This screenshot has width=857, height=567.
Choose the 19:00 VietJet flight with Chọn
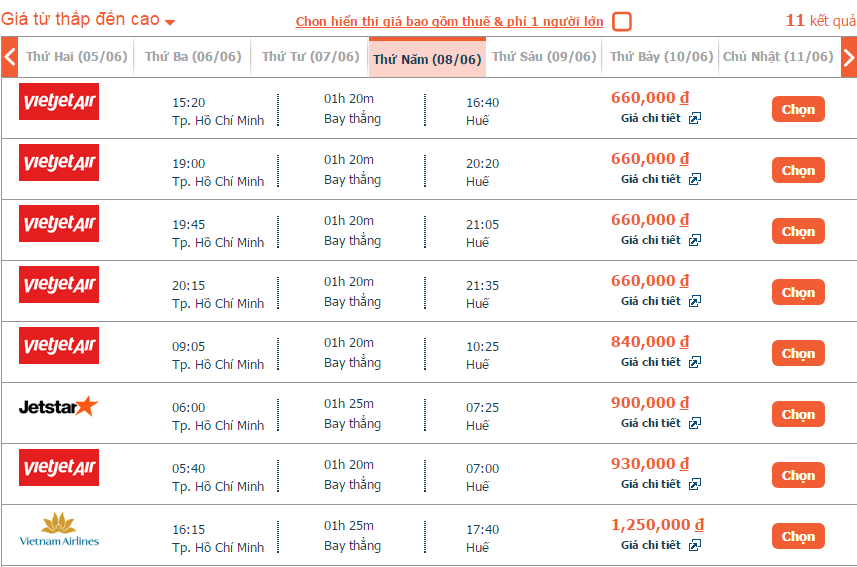(798, 171)
